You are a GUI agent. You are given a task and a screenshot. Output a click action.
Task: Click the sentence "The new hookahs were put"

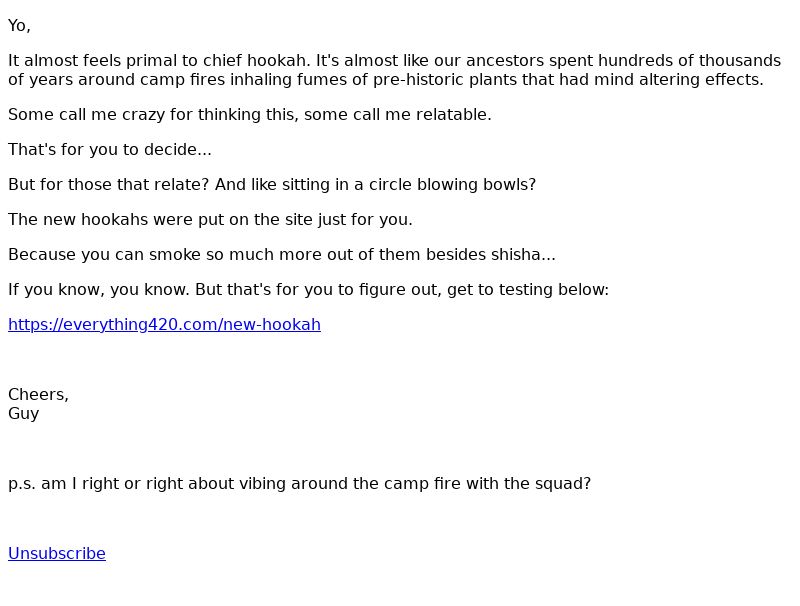(210, 219)
